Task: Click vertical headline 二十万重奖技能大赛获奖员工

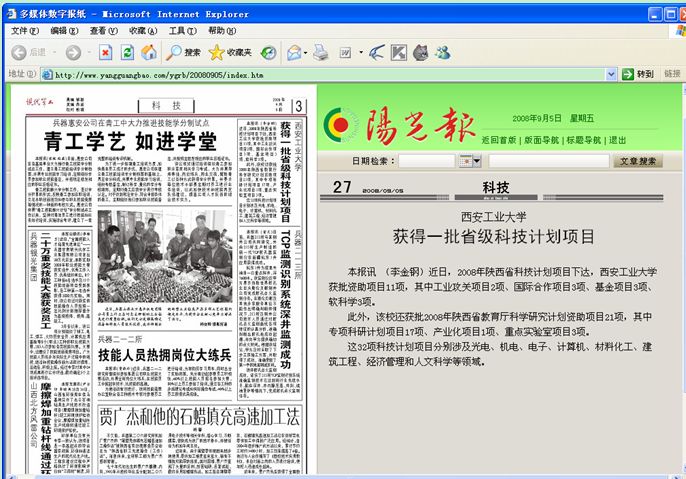Action: tap(46, 280)
